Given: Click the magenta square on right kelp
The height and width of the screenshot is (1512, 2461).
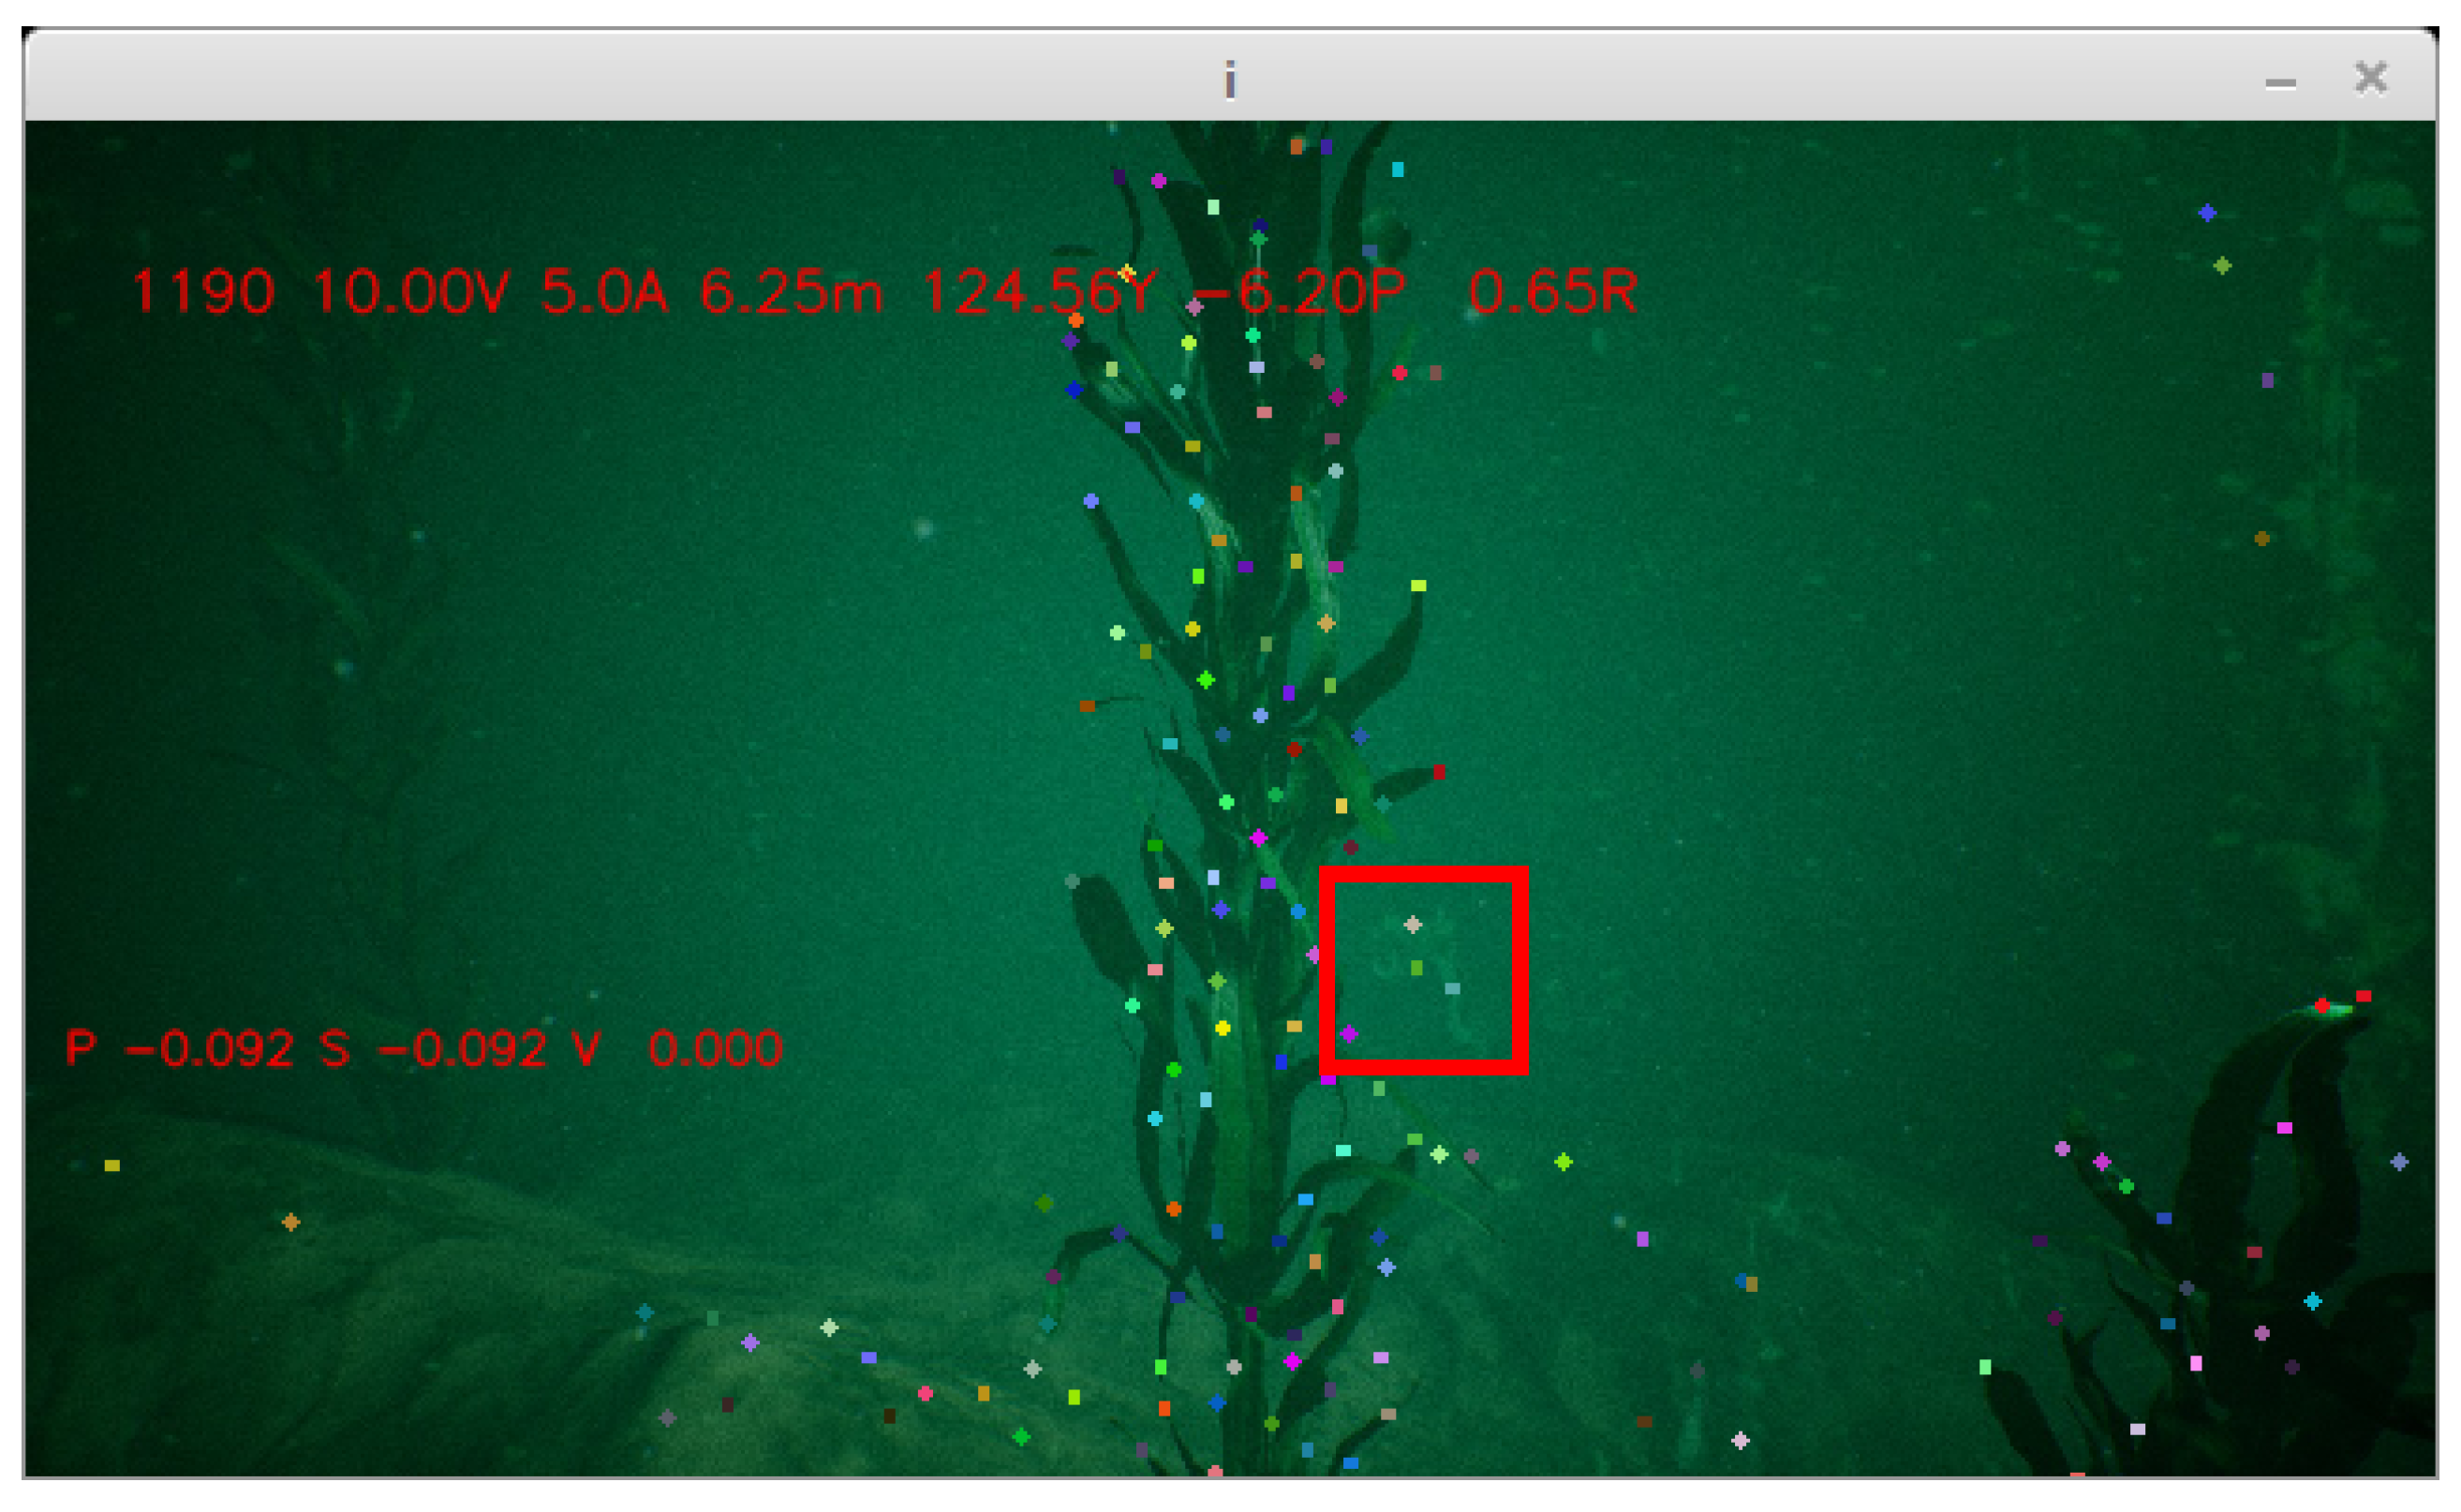Looking at the screenshot, I should point(2284,1128).
